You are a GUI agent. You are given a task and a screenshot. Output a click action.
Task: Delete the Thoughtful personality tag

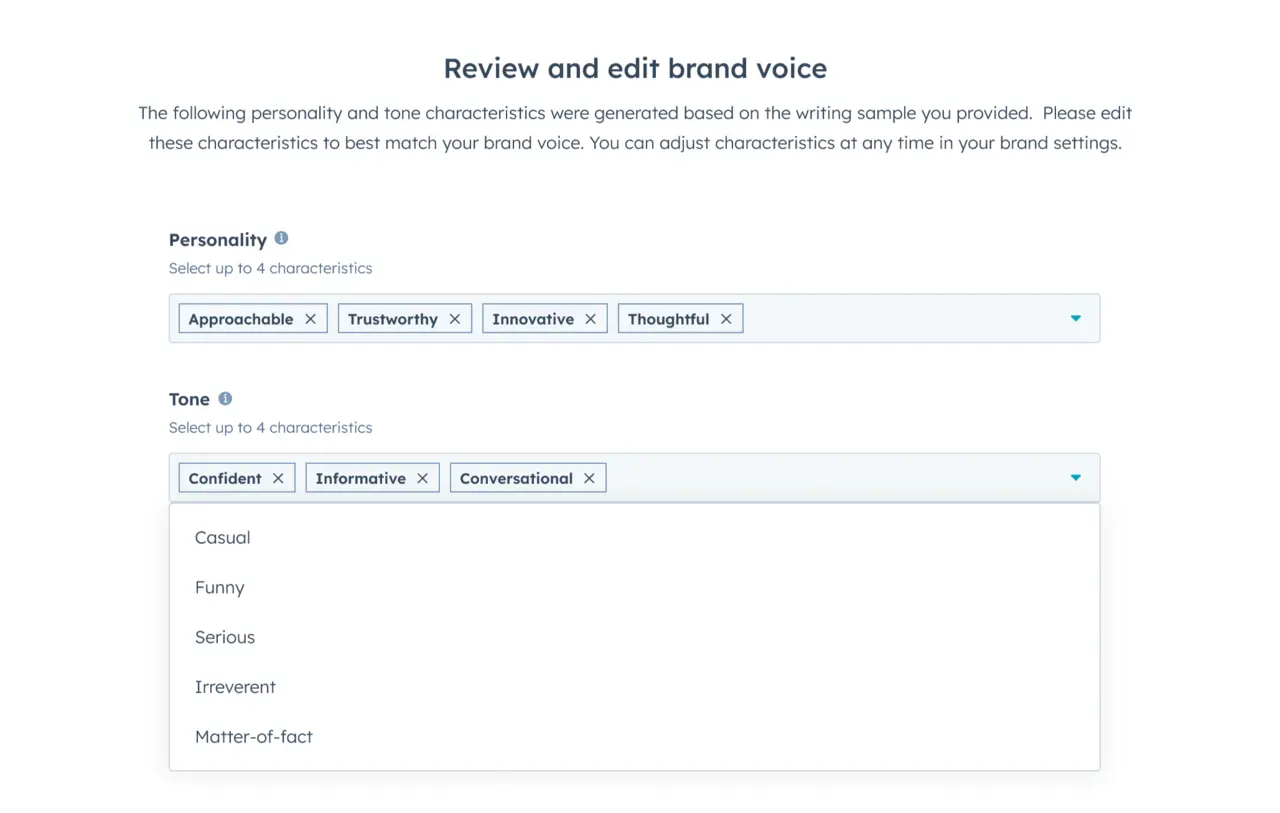click(x=726, y=318)
